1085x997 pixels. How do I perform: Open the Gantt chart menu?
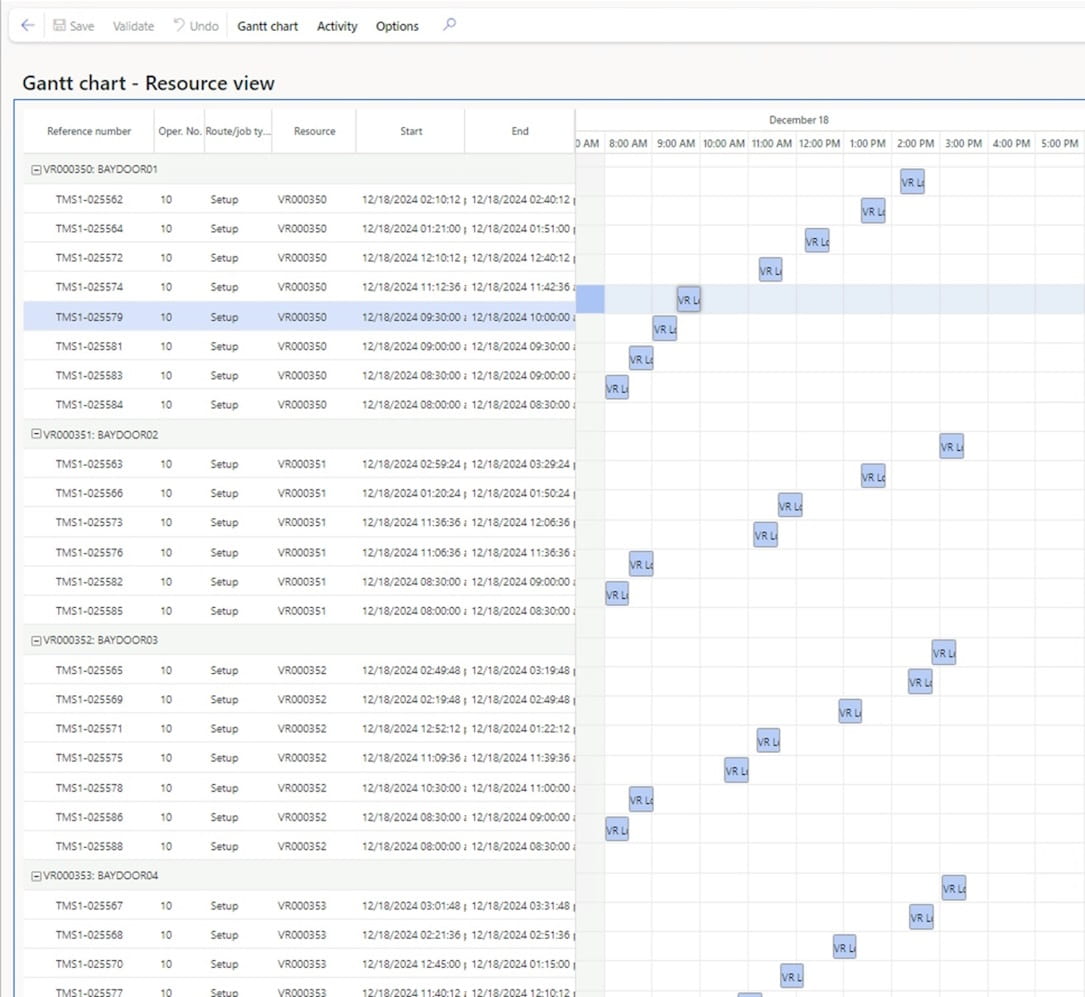point(267,26)
